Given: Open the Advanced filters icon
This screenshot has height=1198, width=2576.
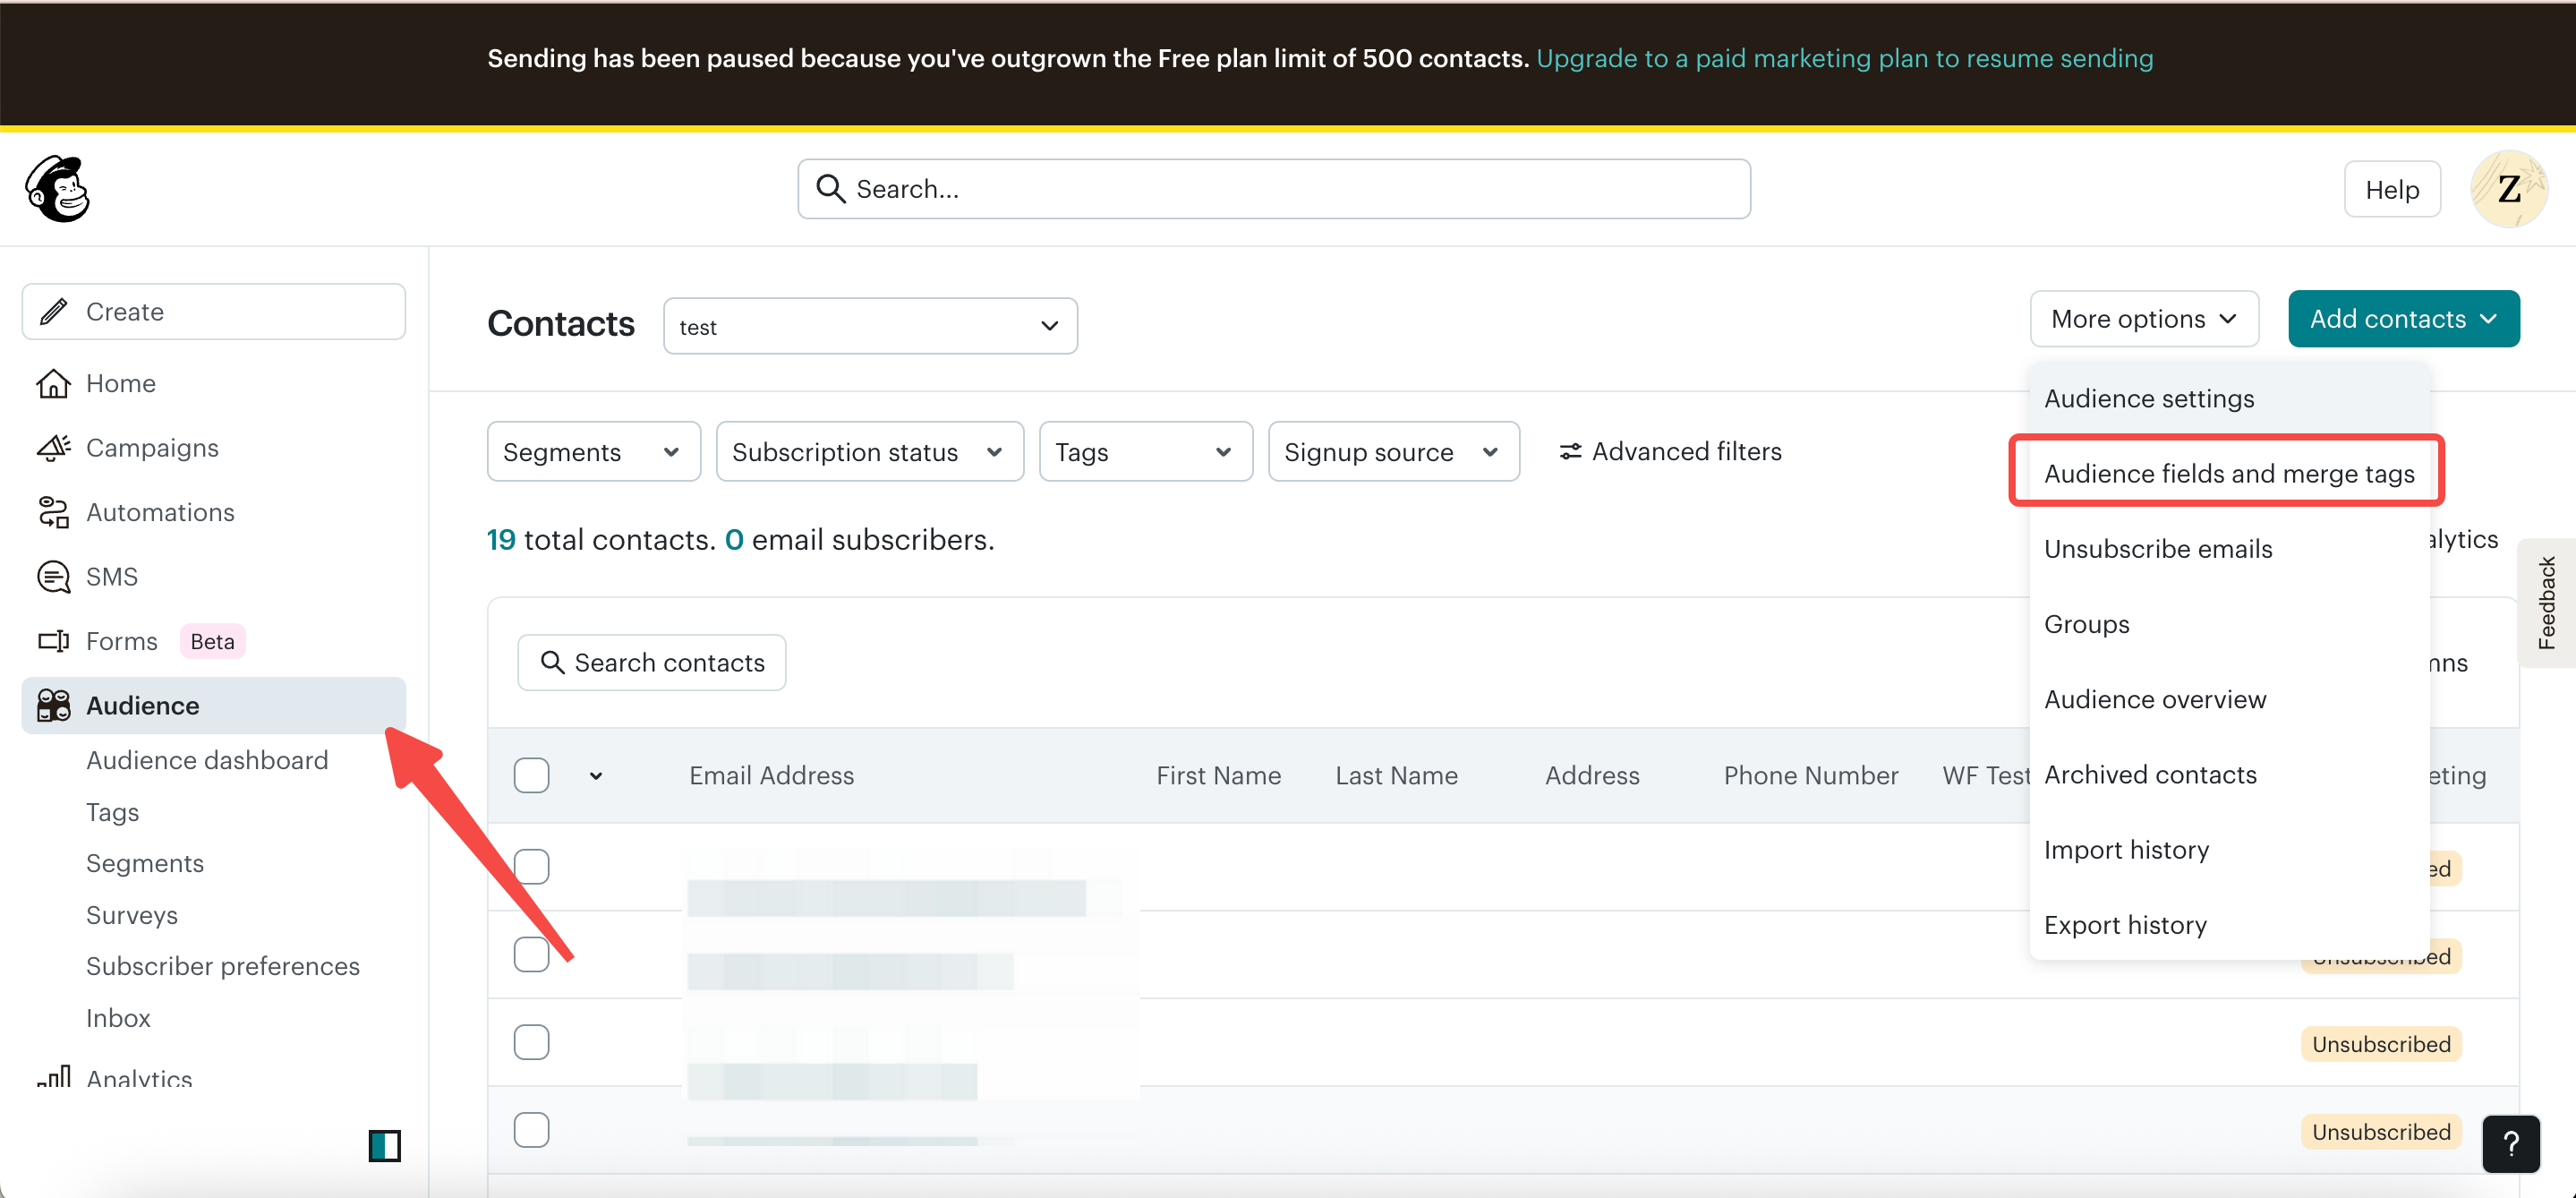Looking at the screenshot, I should click(x=1570, y=451).
